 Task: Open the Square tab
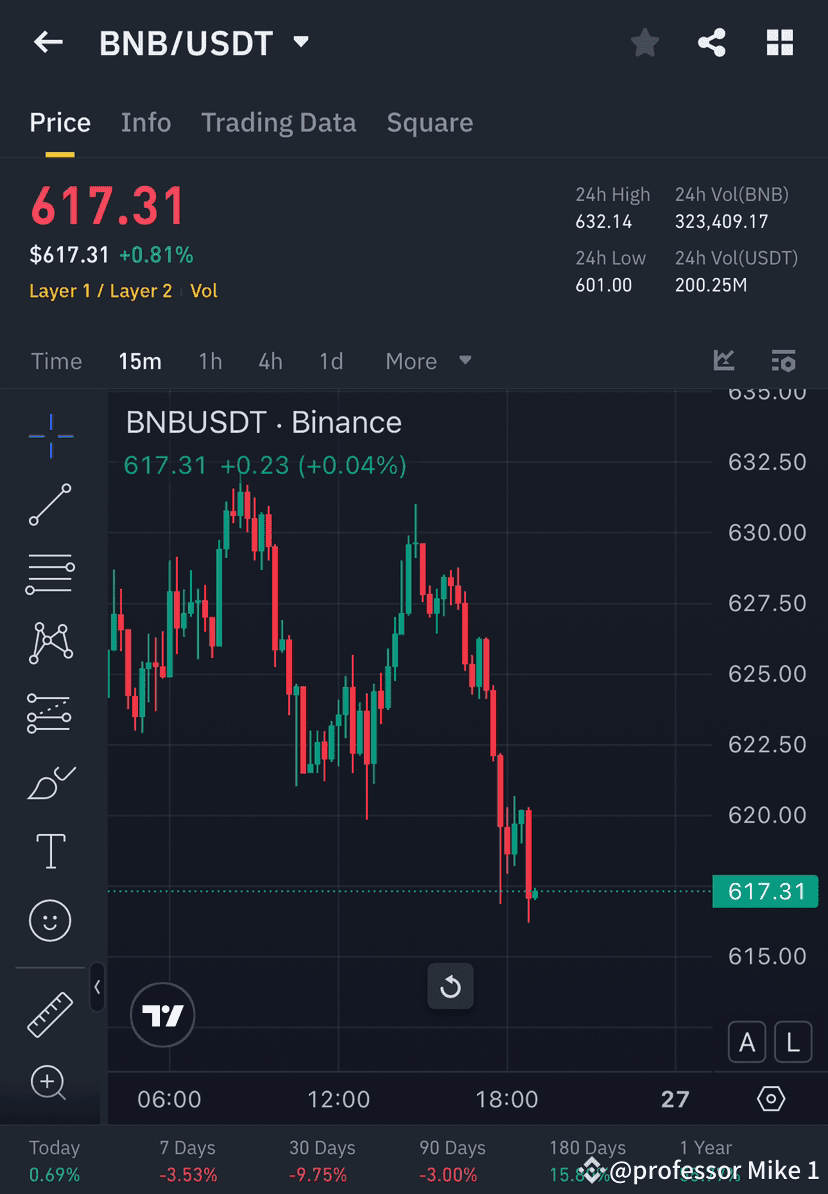pyautogui.click(x=429, y=122)
